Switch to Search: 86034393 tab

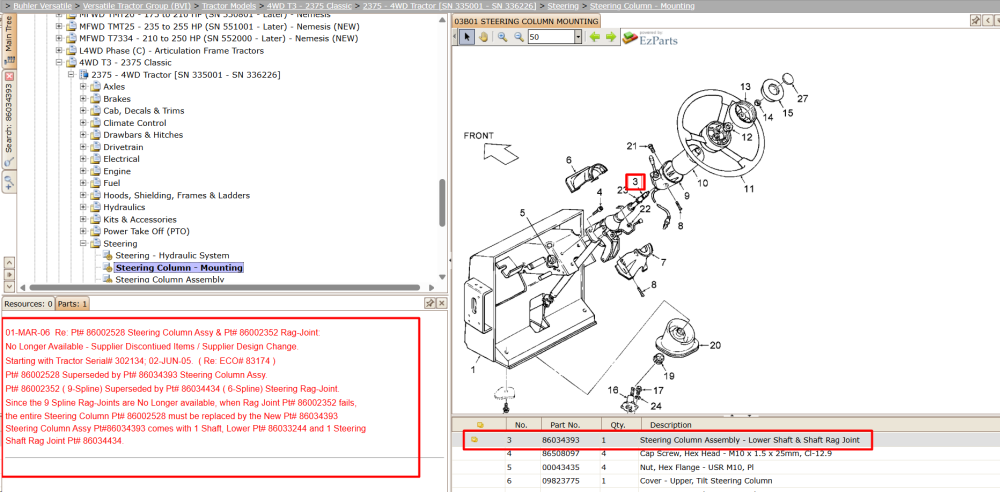(9, 121)
